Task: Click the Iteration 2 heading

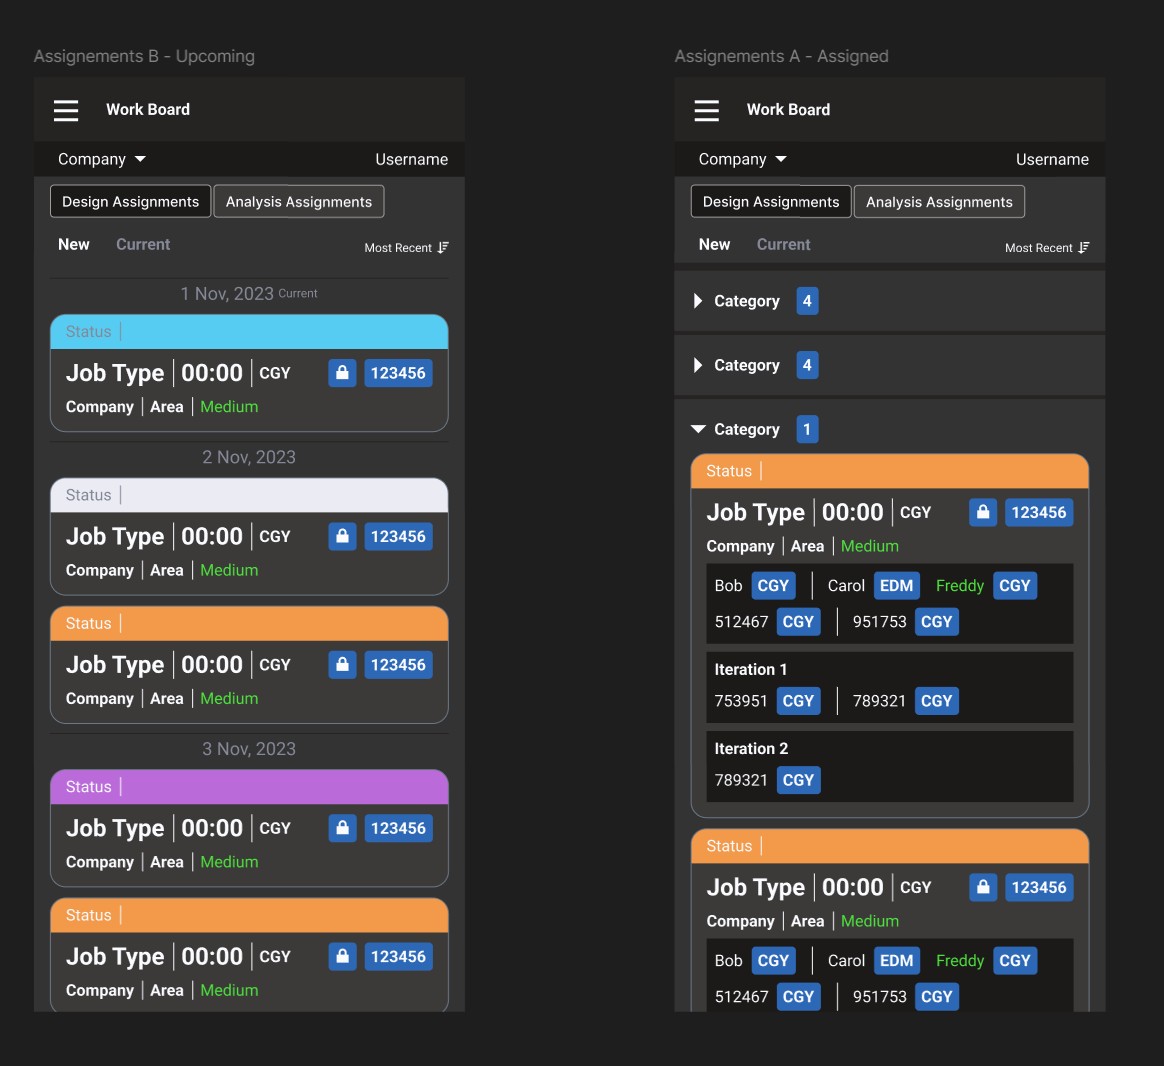Action: [x=751, y=749]
